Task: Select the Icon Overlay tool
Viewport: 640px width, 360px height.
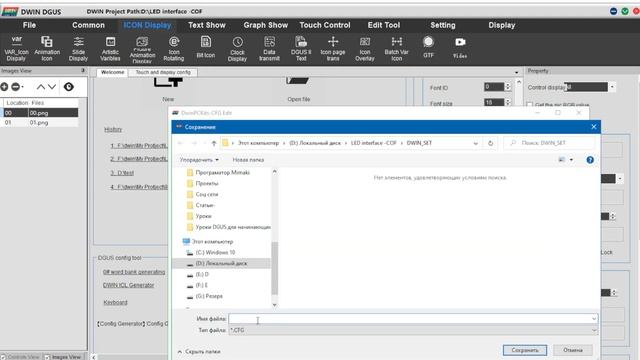Action: [364, 48]
